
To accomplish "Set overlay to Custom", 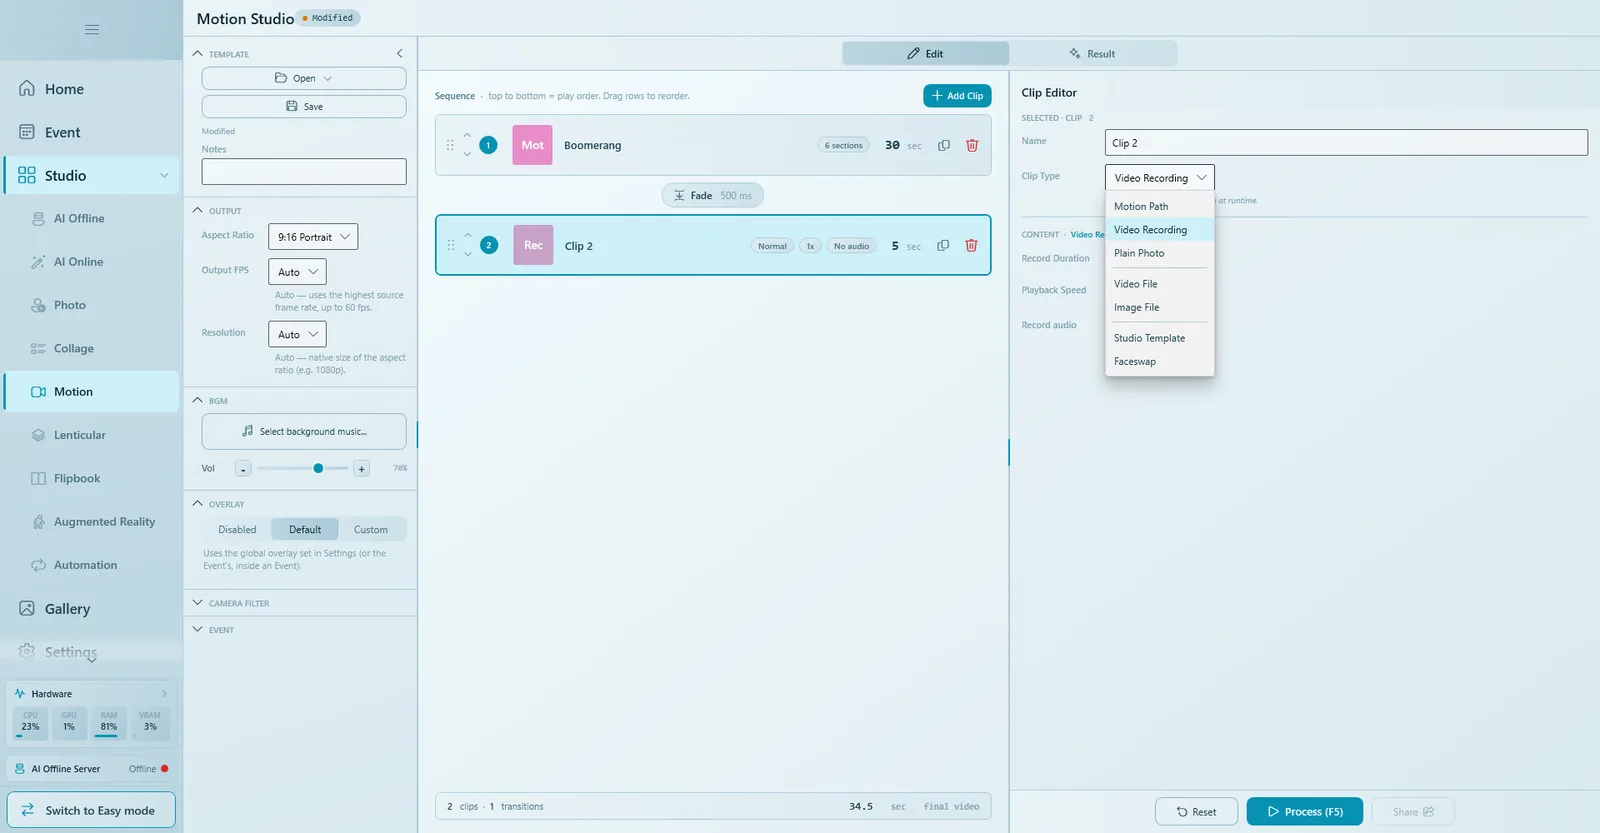I will tap(371, 530).
